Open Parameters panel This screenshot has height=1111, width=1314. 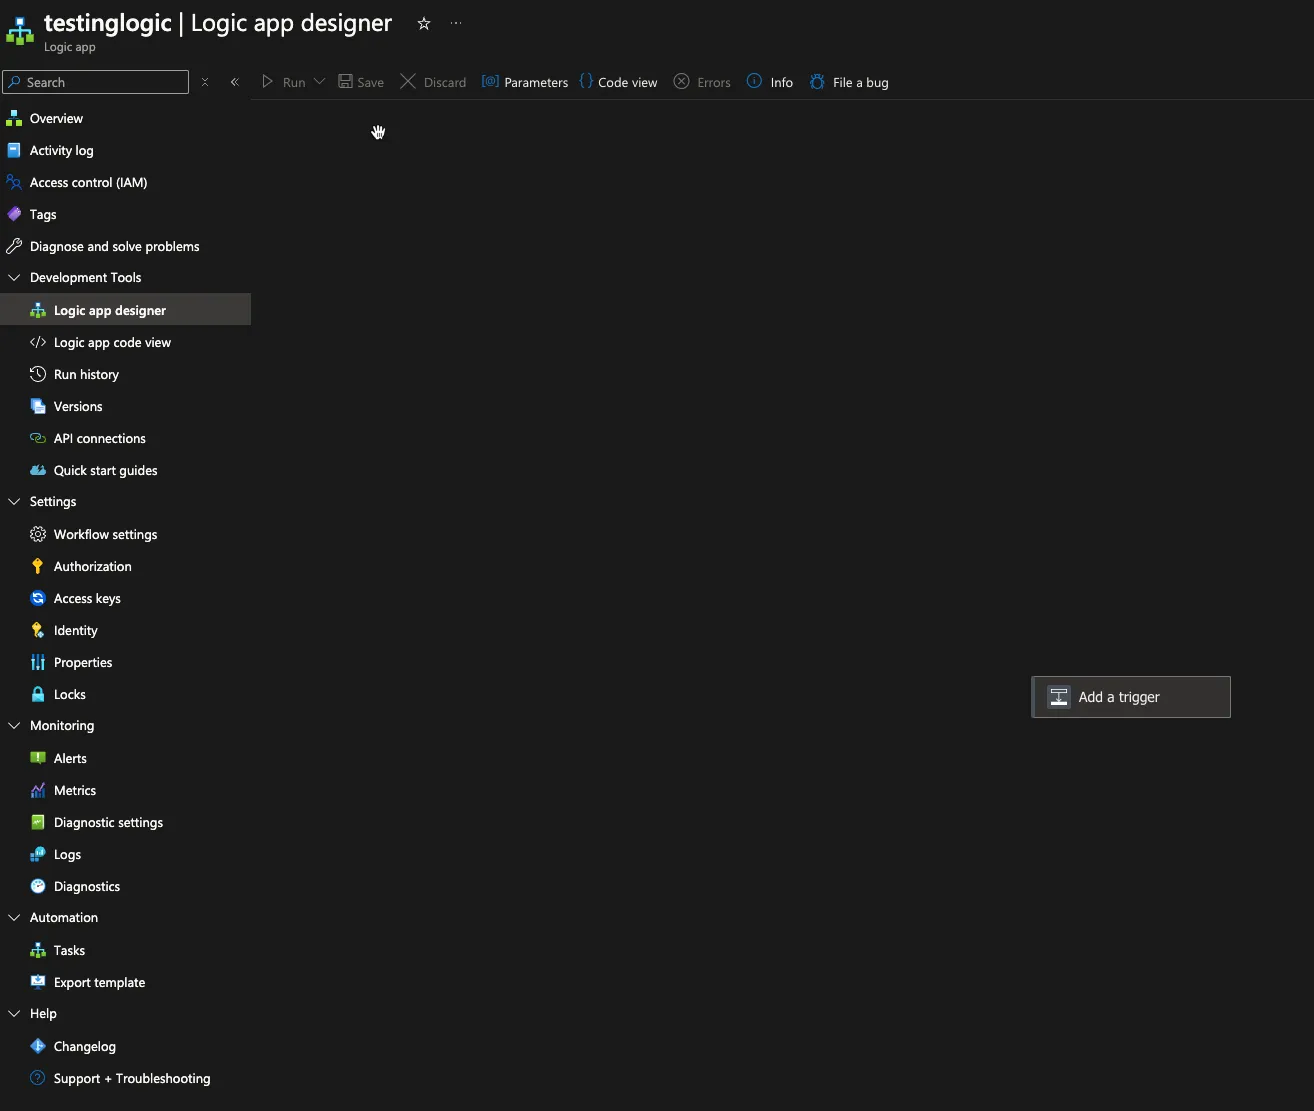[x=525, y=82]
